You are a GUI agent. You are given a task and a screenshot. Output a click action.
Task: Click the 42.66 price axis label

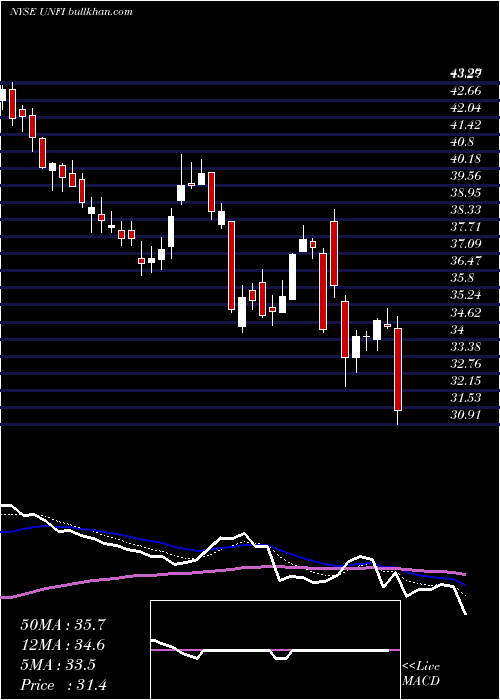pyautogui.click(x=465, y=91)
